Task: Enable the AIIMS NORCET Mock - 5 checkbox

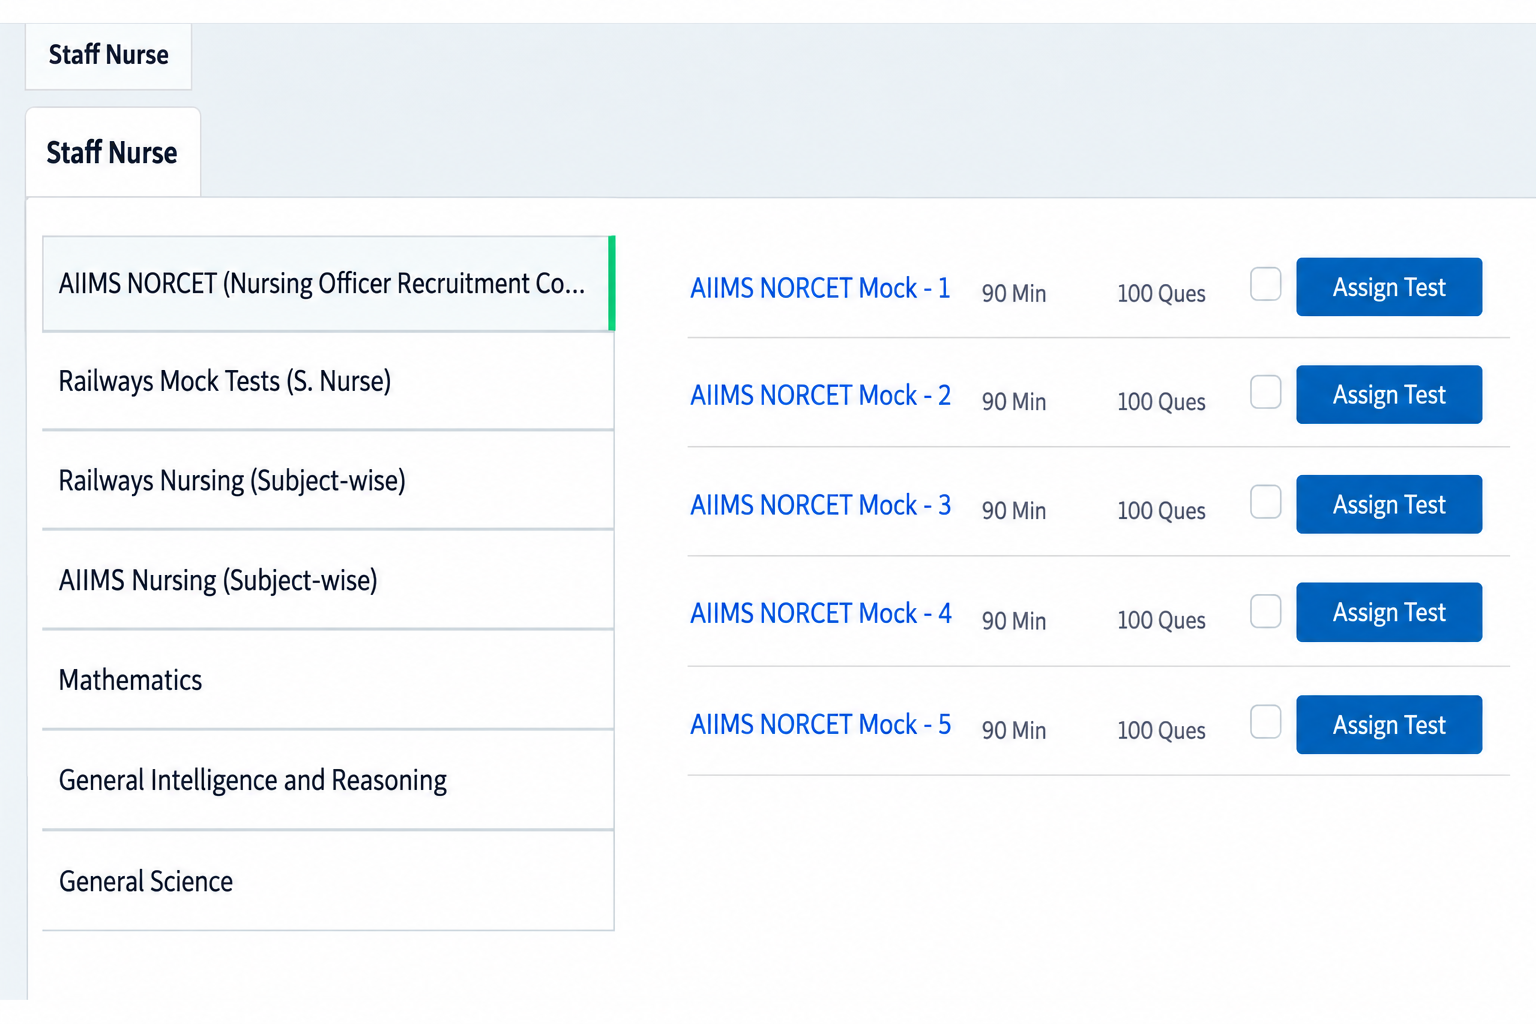Action: [1265, 721]
